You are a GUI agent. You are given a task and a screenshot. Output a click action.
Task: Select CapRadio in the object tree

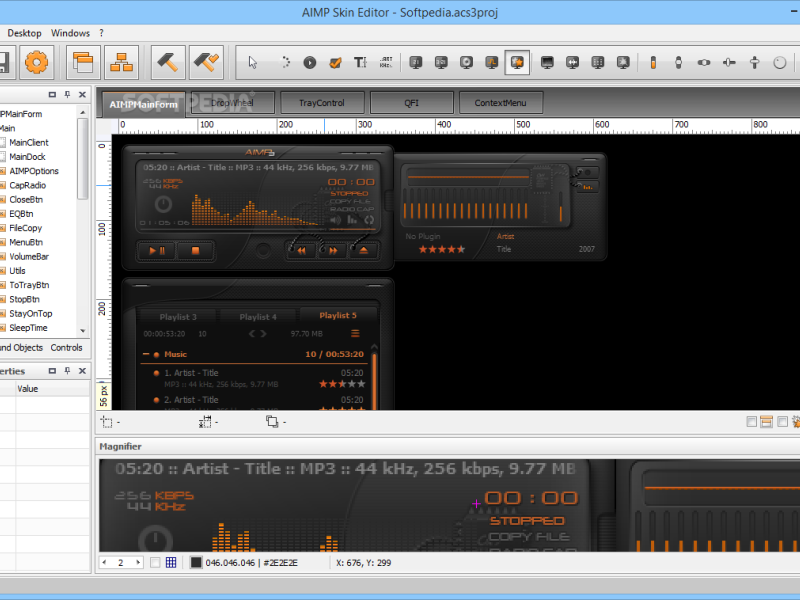(28, 185)
